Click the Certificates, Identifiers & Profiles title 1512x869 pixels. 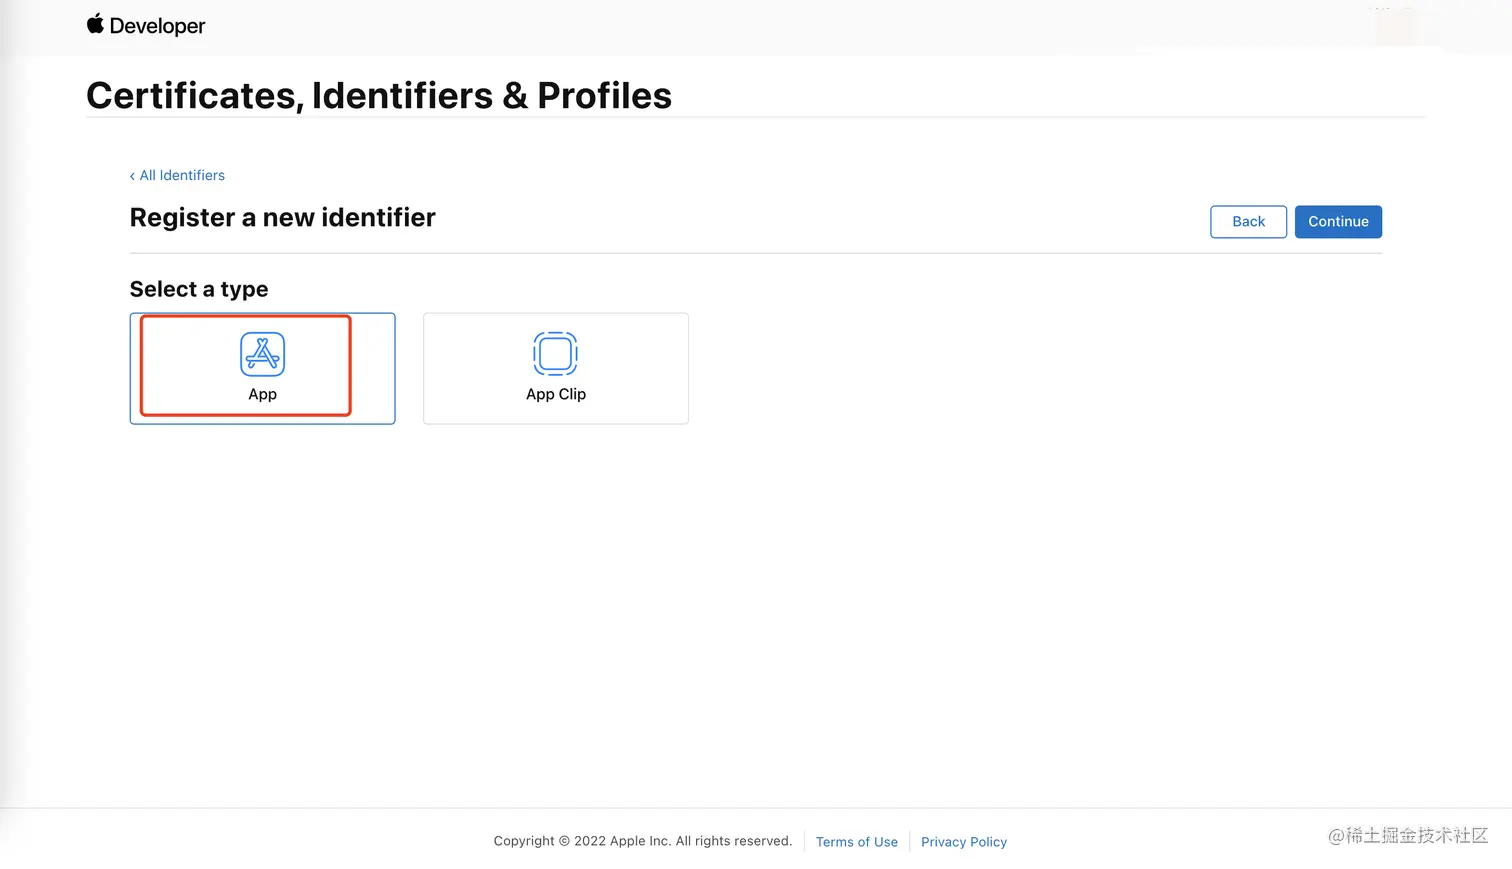378,96
